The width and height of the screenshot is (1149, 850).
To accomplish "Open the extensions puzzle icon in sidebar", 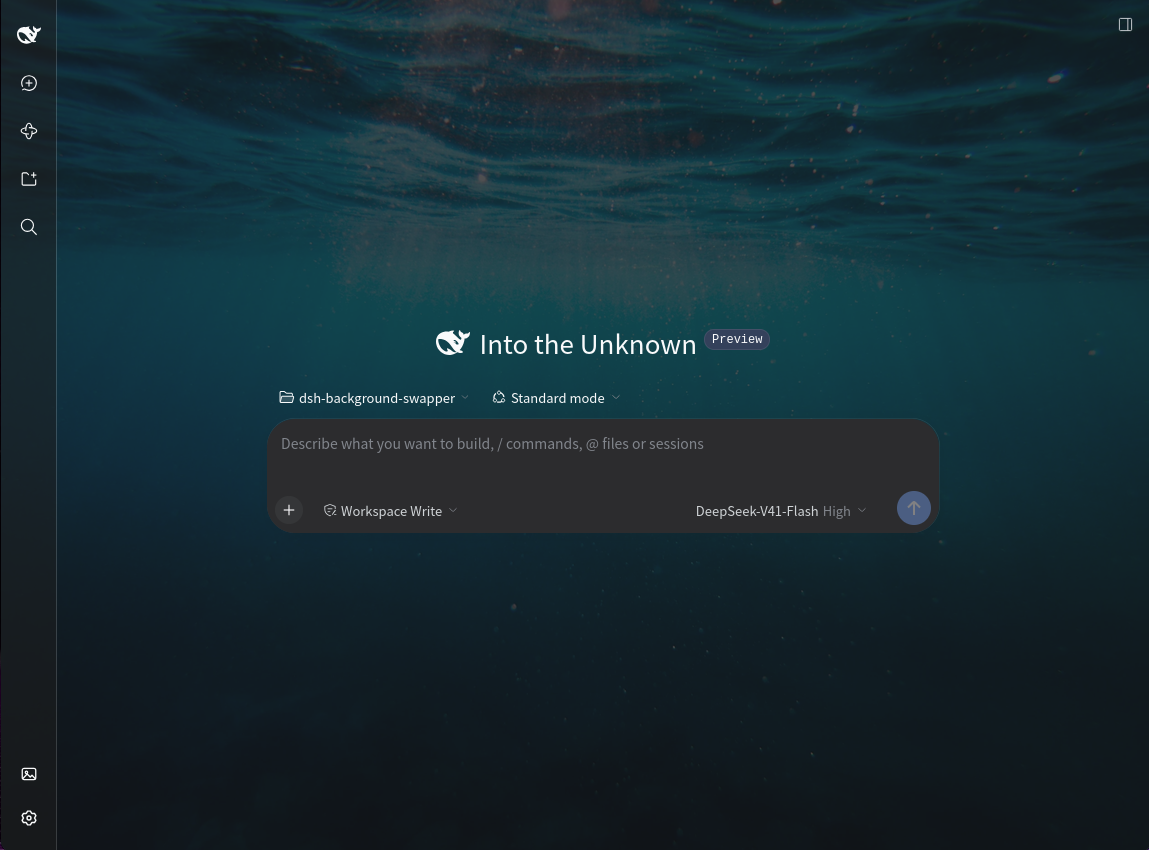I will click(29, 131).
